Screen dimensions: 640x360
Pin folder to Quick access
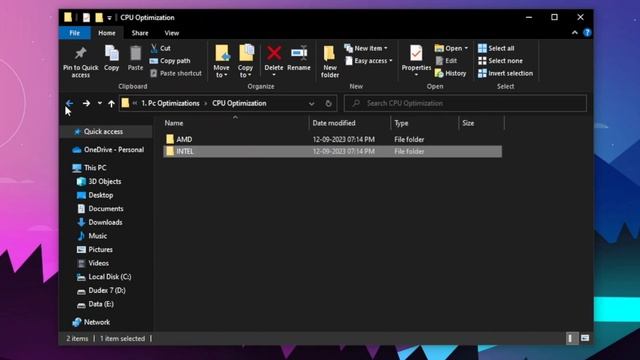coord(80,61)
